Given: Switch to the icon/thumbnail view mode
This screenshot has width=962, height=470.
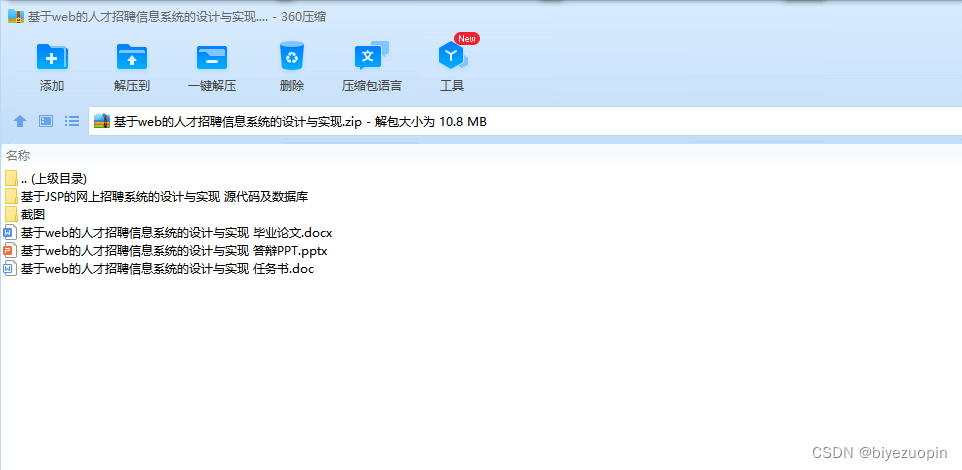Looking at the screenshot, I should pos(46,121).
